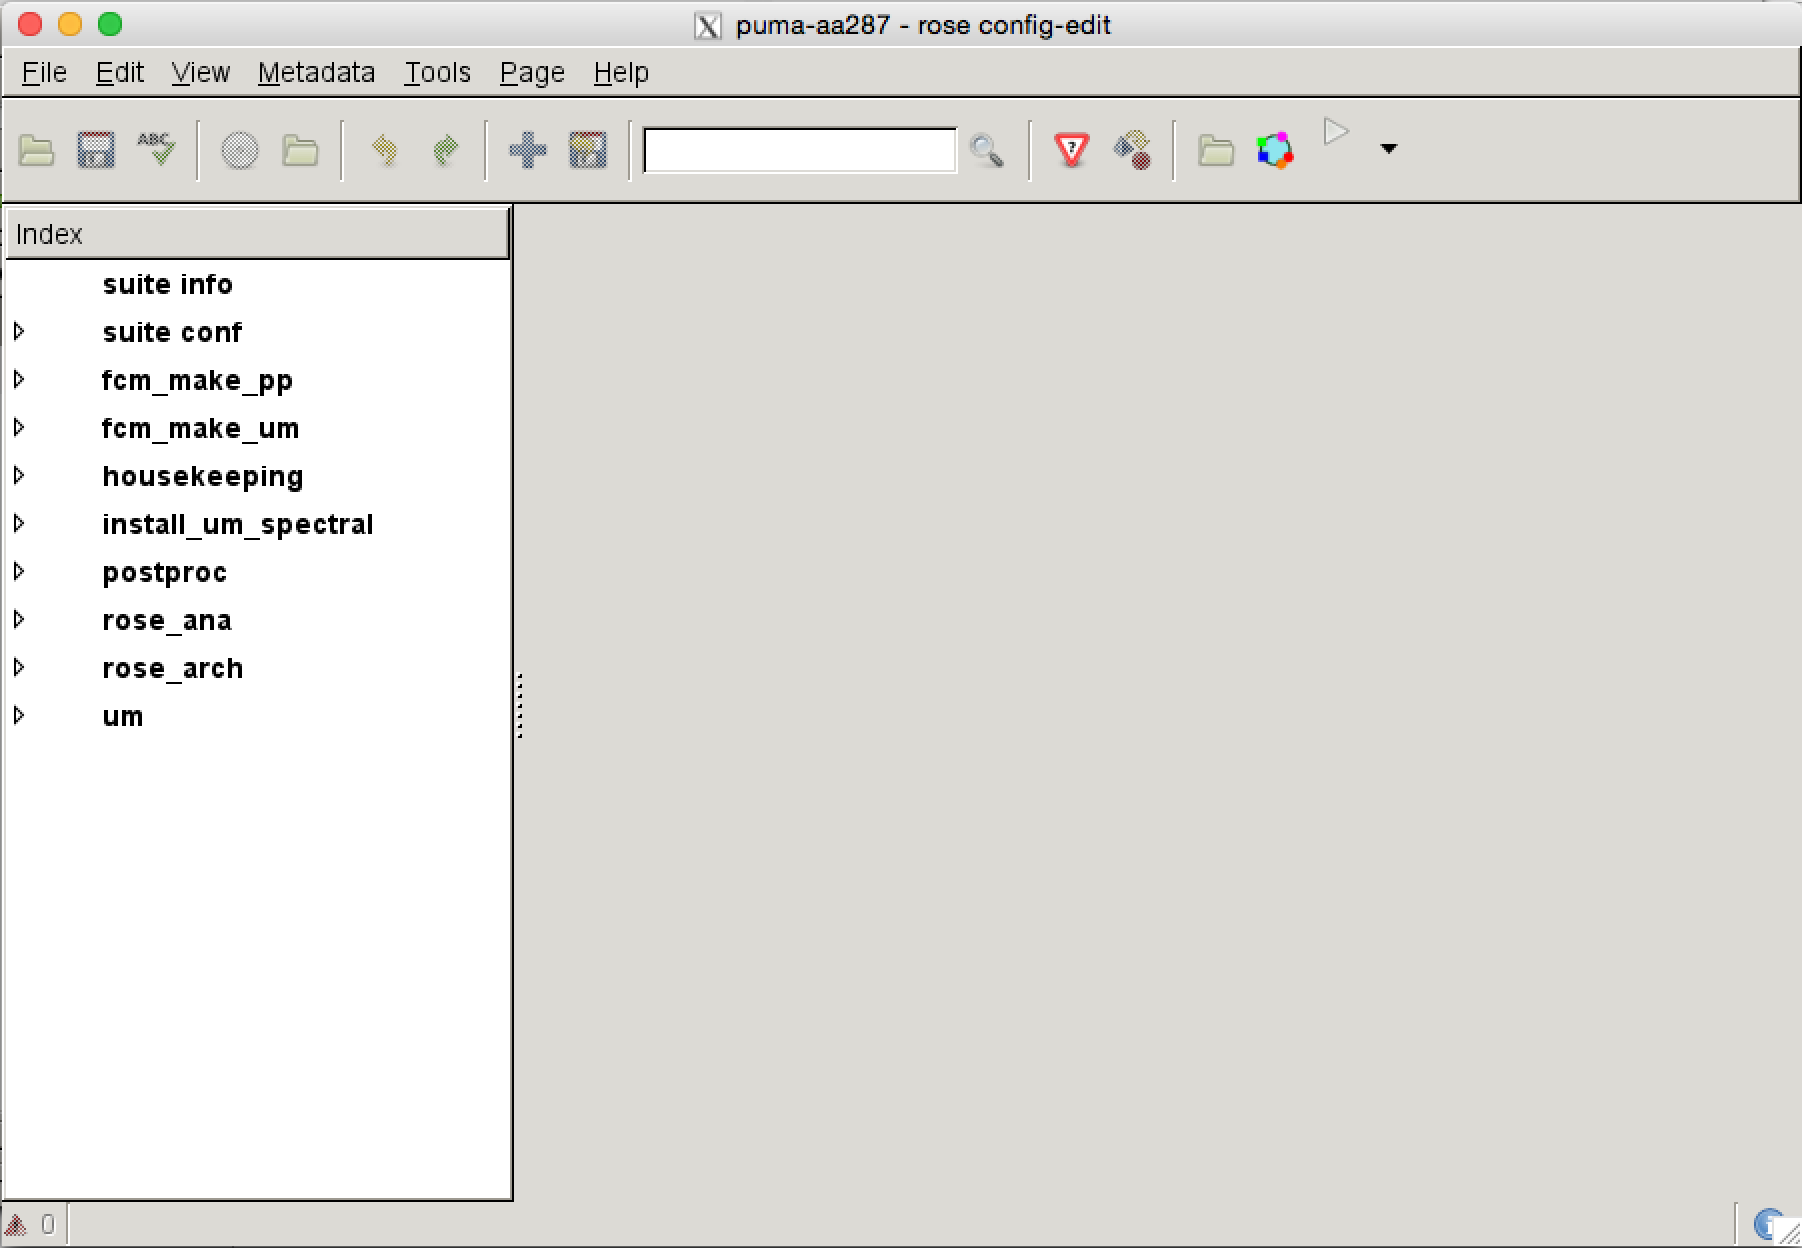The width and height of the screenshot is (1802, 1248).
Task: Select rose_arch tree row
Action: point(258,668)
